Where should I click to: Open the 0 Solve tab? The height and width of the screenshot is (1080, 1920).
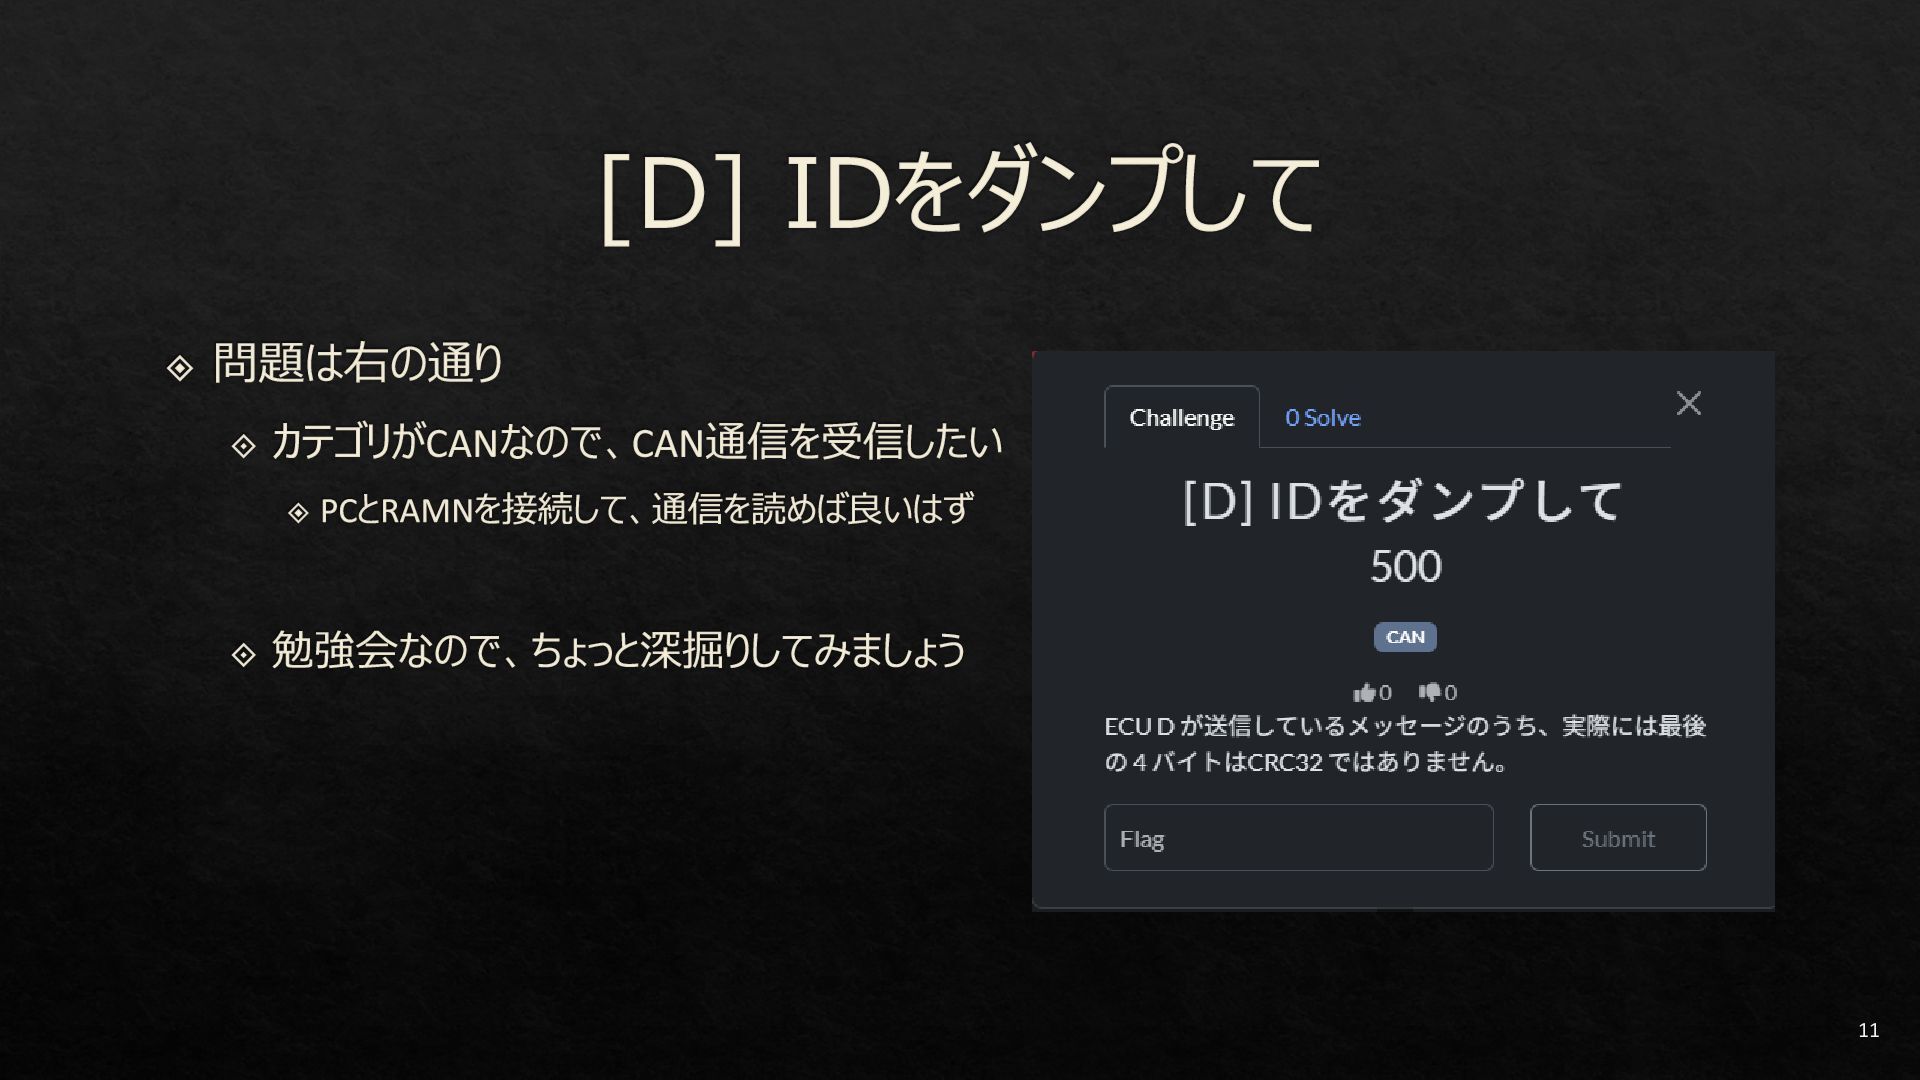pyautogui.click(x=1322, y=417)
